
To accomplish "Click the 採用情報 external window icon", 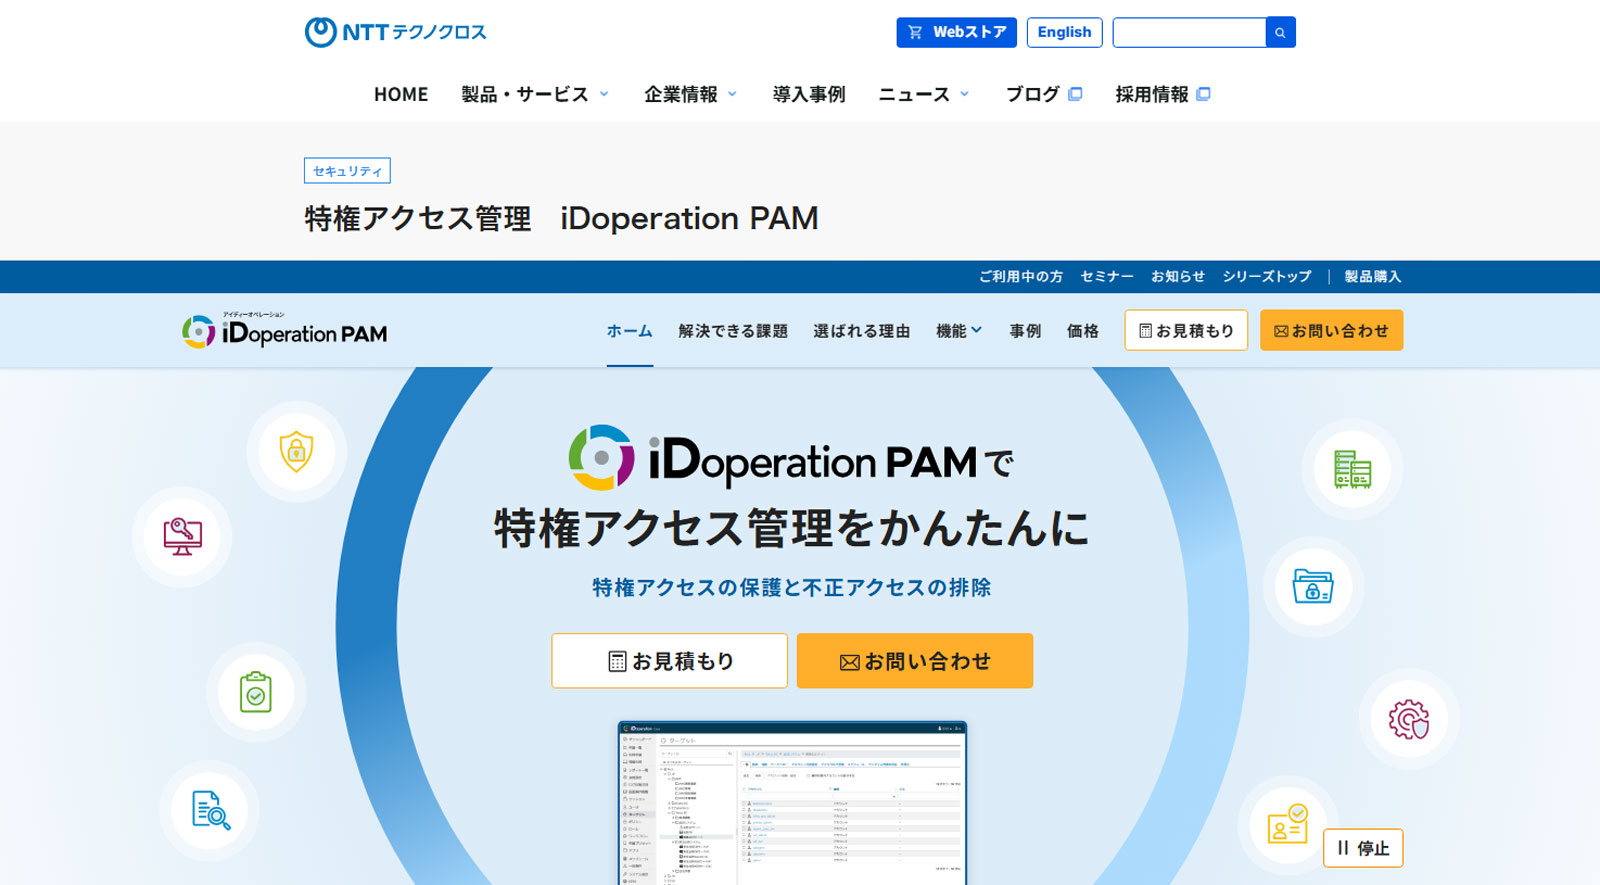I will click(1203, 94).
